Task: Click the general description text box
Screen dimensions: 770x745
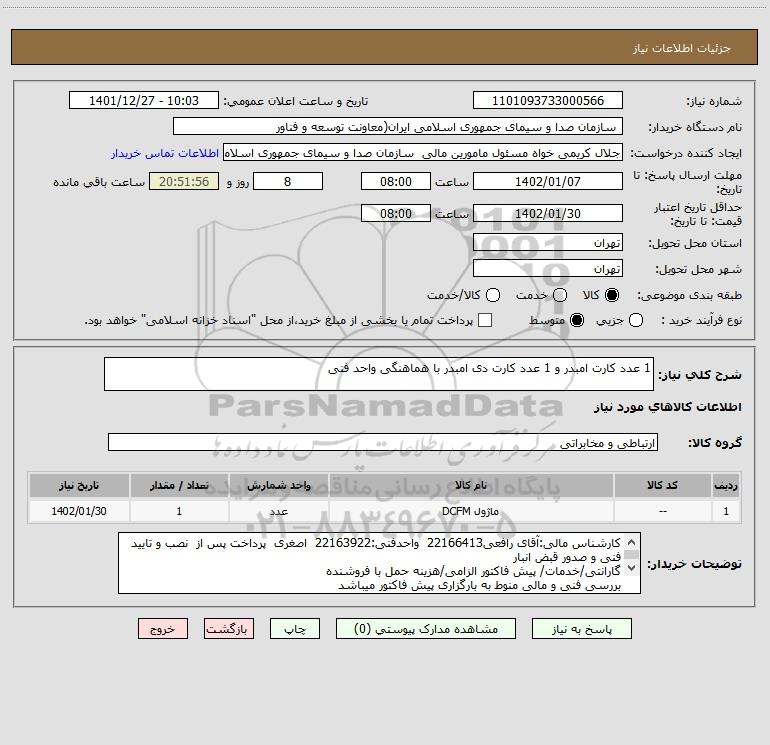Action: [x=379, y=374]
